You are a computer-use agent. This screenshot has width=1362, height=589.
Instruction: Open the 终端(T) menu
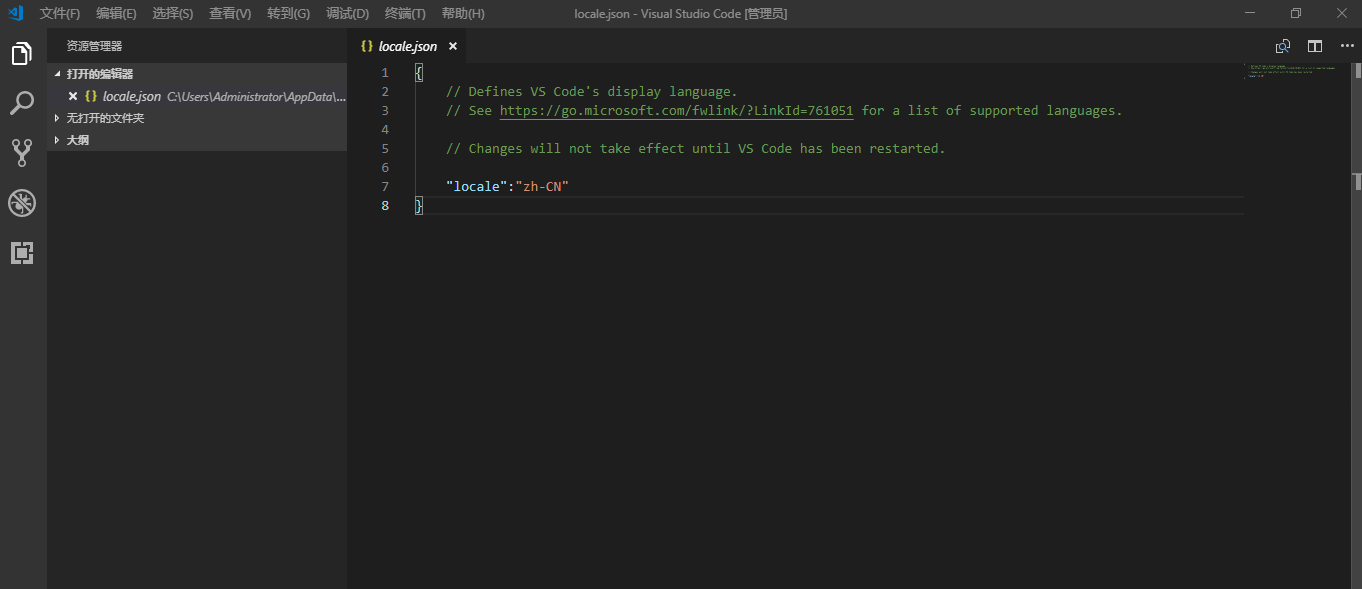404,13
